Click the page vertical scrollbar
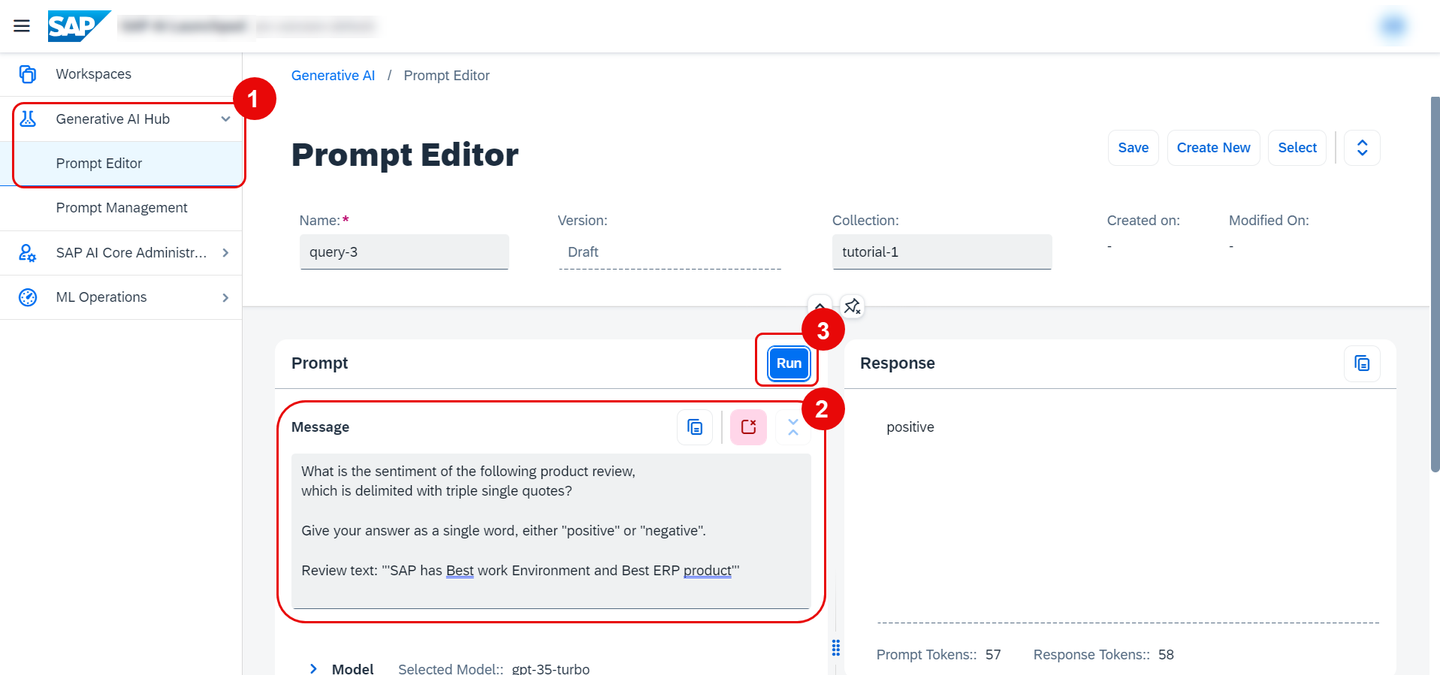Viewport: 1440px width, 675px height. pyautogui.click(x=1434, y=285)
